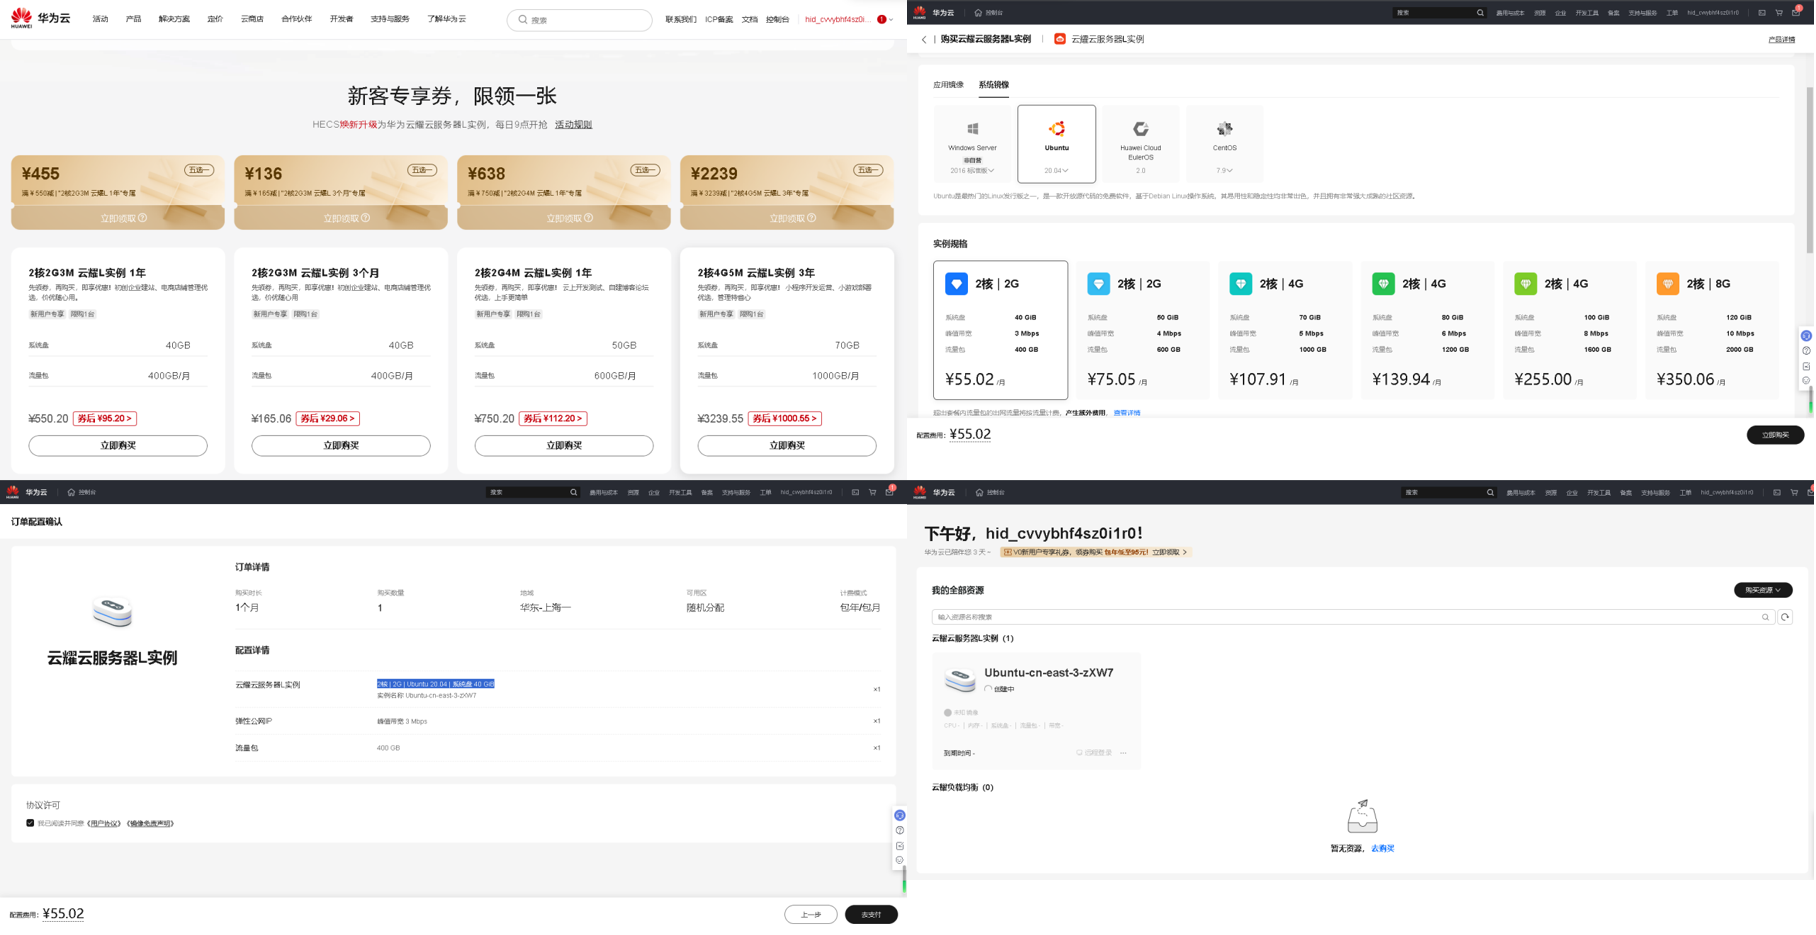Click the cloud server L instance product image
Image resolution: width=1816 pixels, height=935 pixels.
coord(112,611)
